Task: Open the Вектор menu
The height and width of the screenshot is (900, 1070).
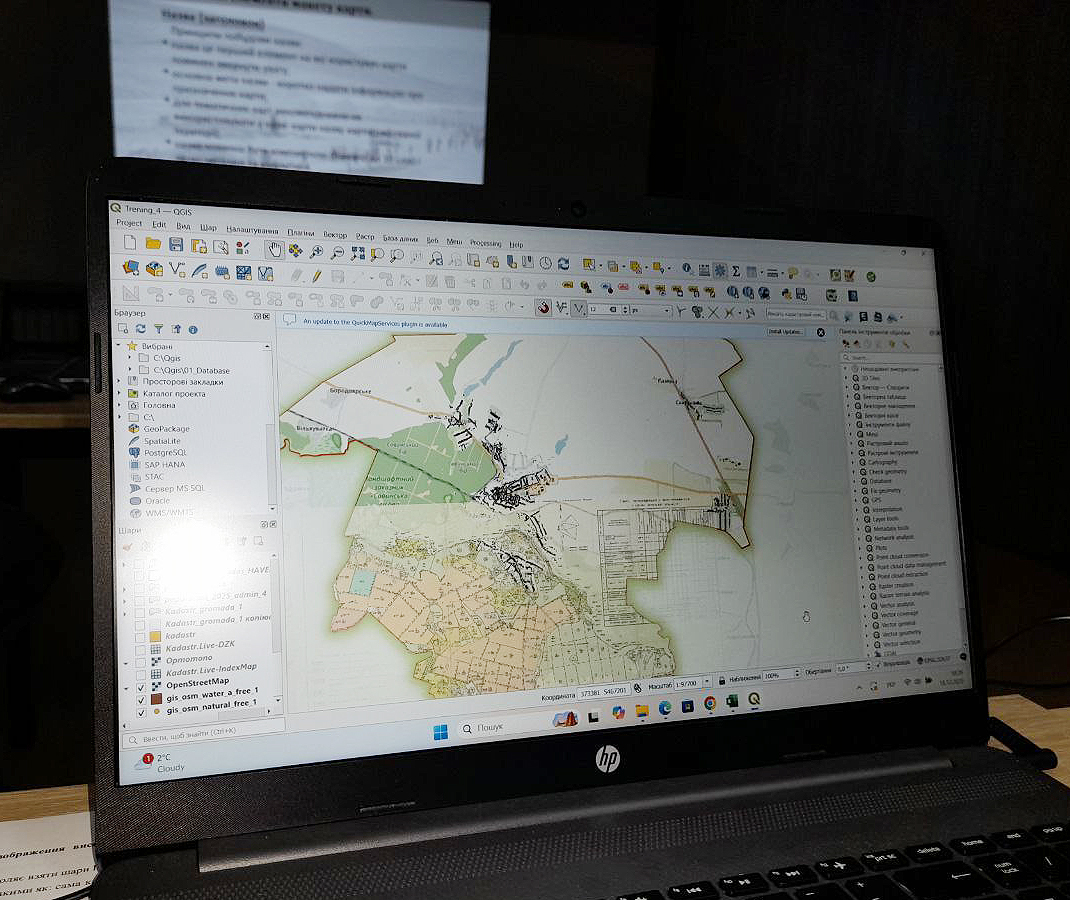Action: [335, 233]
